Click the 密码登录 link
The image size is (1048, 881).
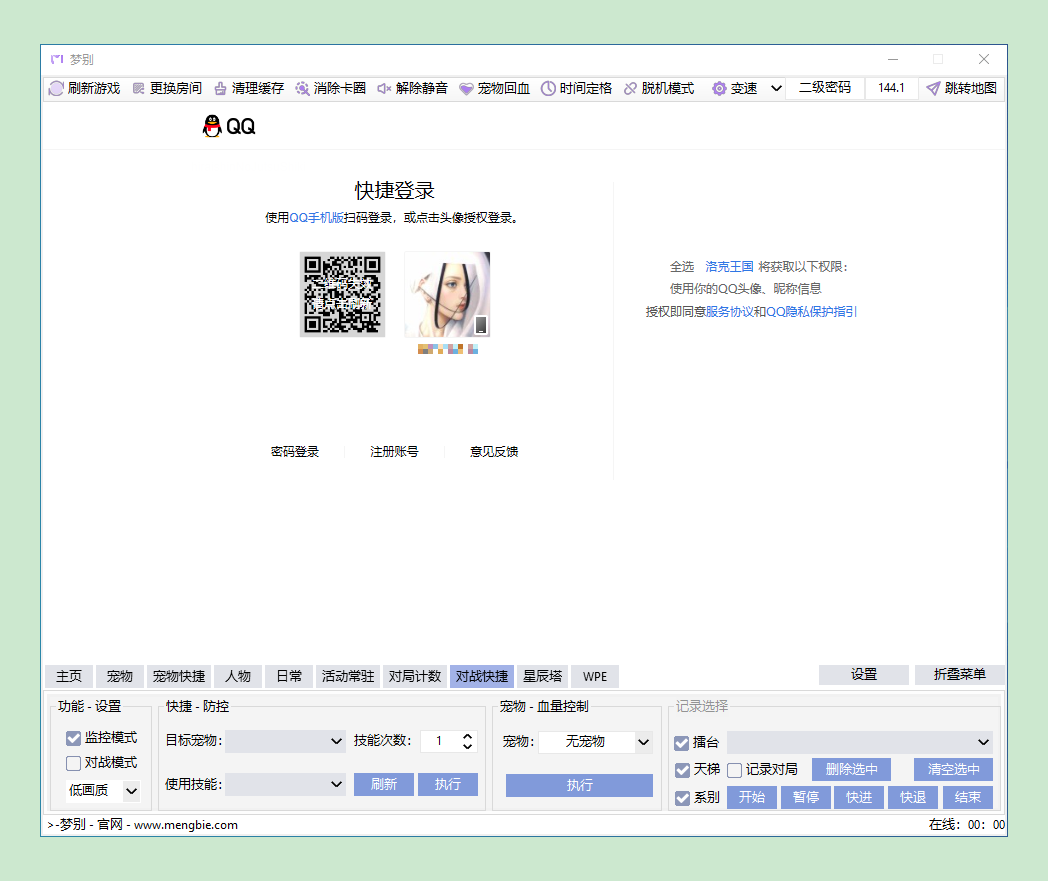[x=294, y=452]
